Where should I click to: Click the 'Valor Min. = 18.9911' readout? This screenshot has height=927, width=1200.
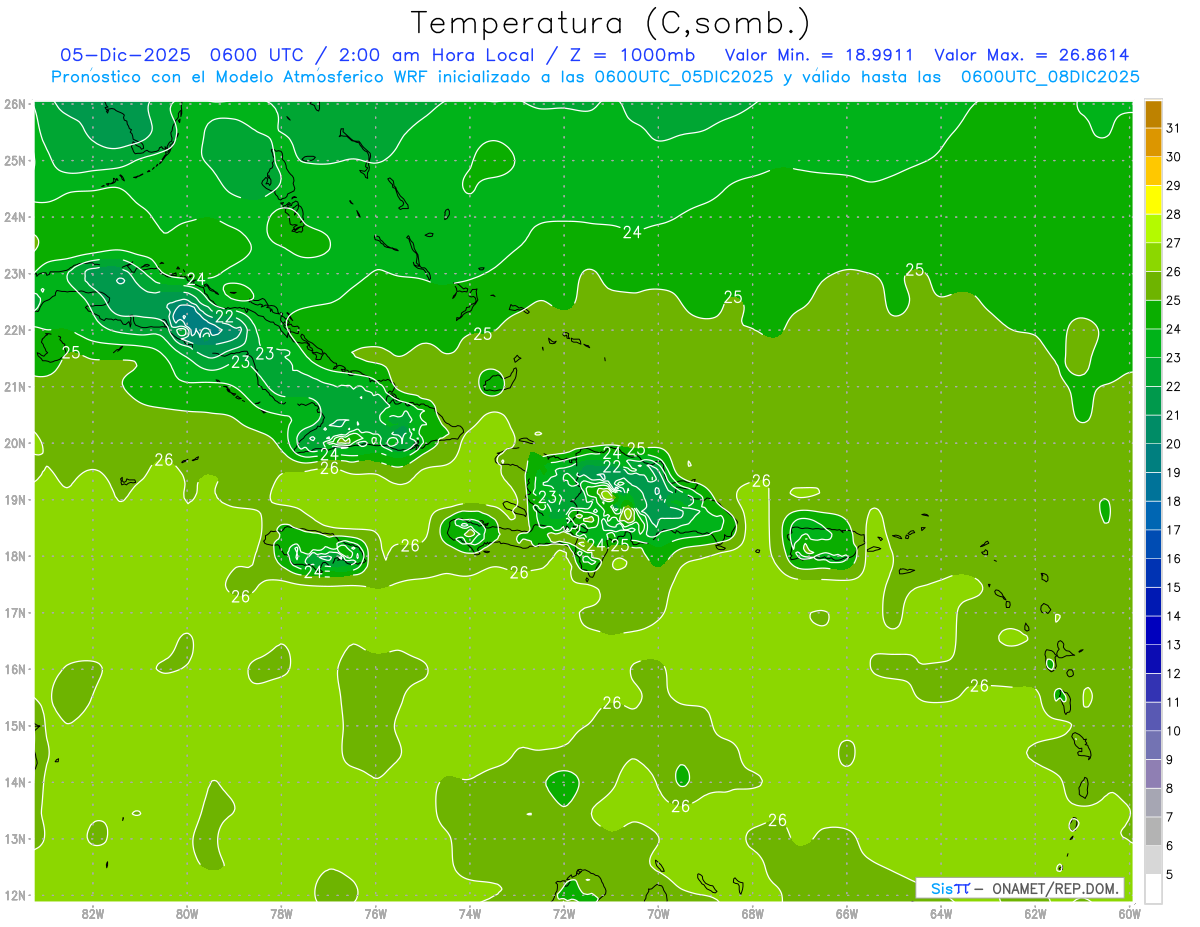coord(818,55)
